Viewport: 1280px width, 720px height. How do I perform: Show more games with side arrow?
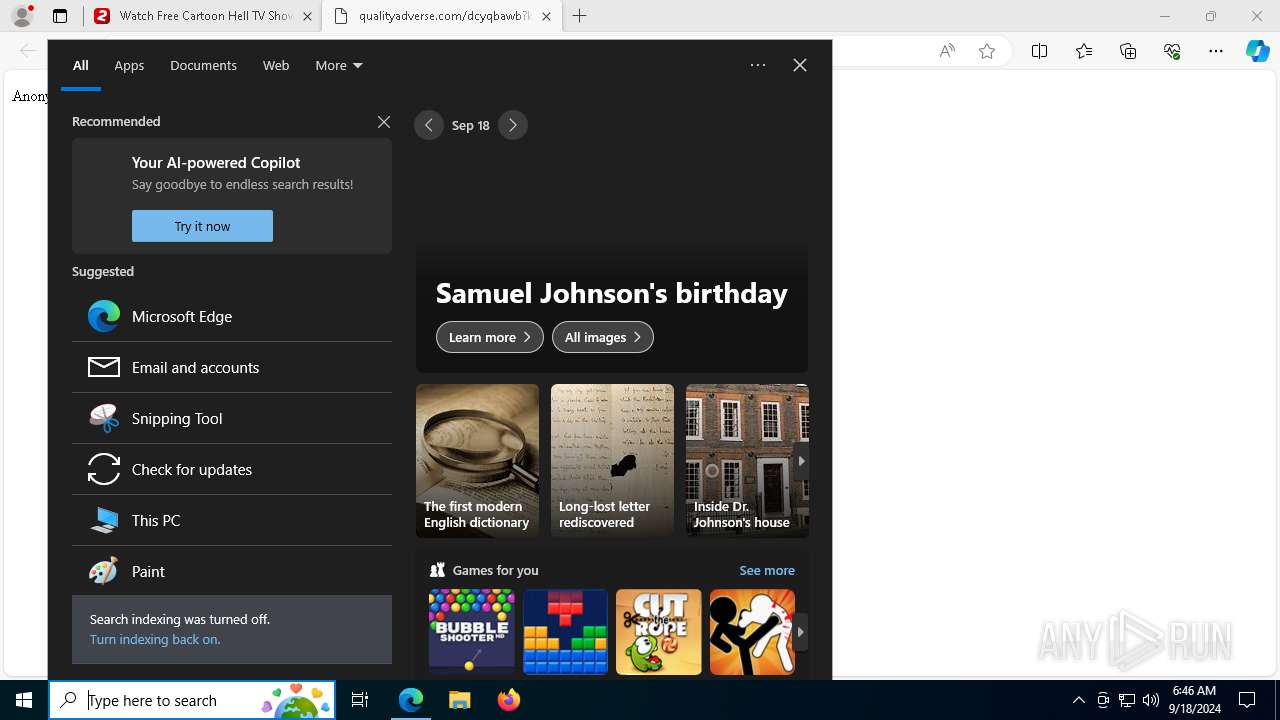pos(801,632)
